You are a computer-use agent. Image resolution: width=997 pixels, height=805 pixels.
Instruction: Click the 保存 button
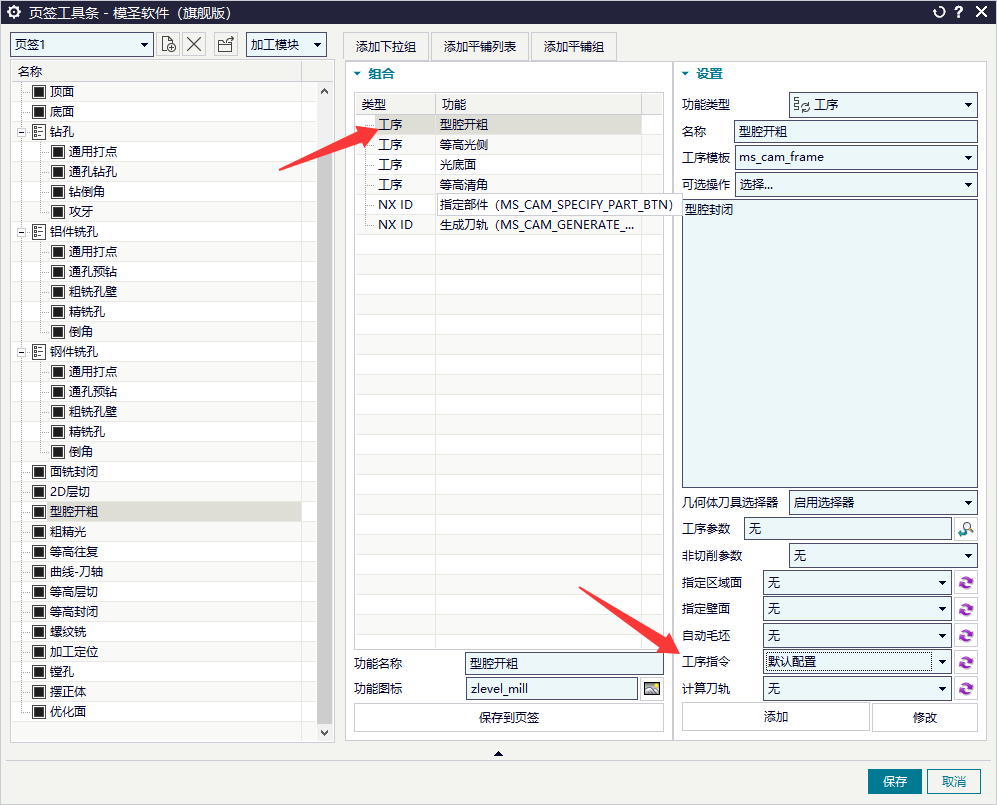[x=895, y=781]
